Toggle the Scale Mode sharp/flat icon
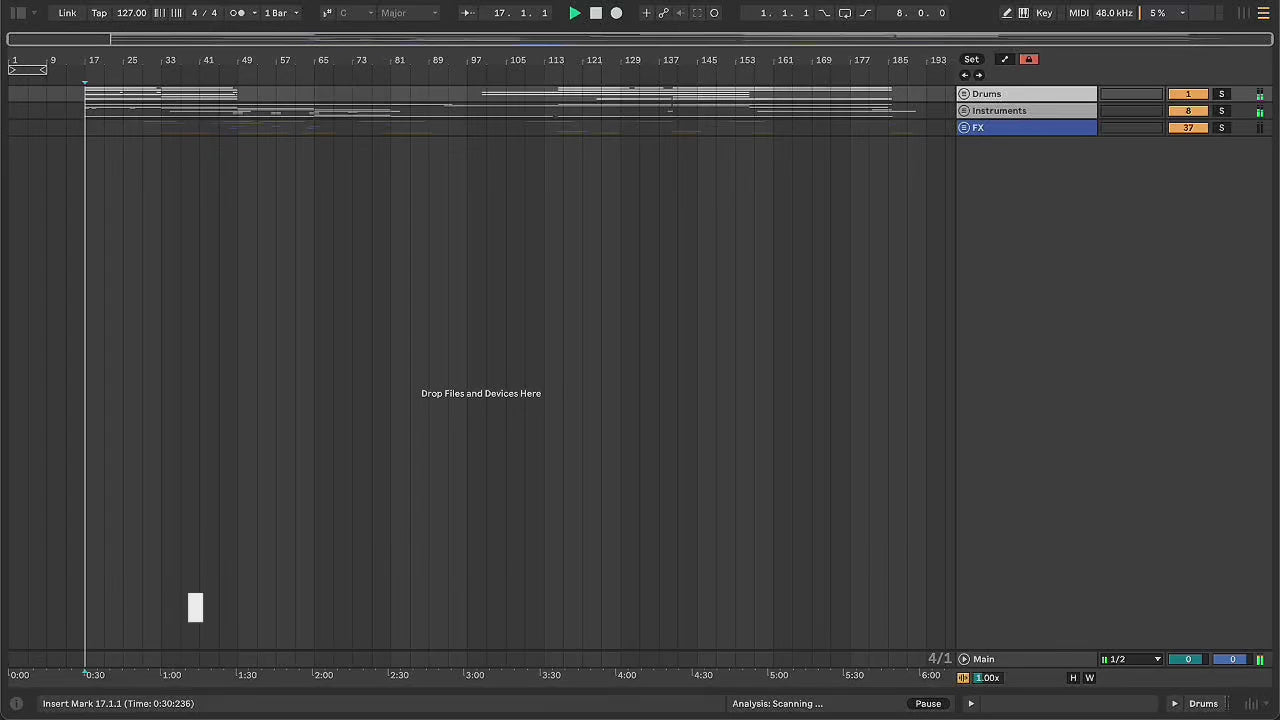The width and height of the screenshot is (1280, 720). click(x=327, y=13)
